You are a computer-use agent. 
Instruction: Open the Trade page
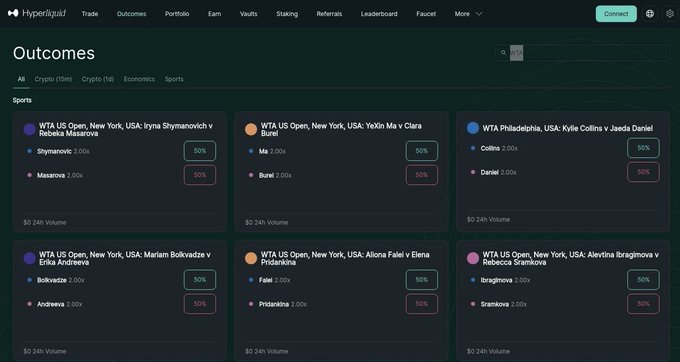[90, 14]
